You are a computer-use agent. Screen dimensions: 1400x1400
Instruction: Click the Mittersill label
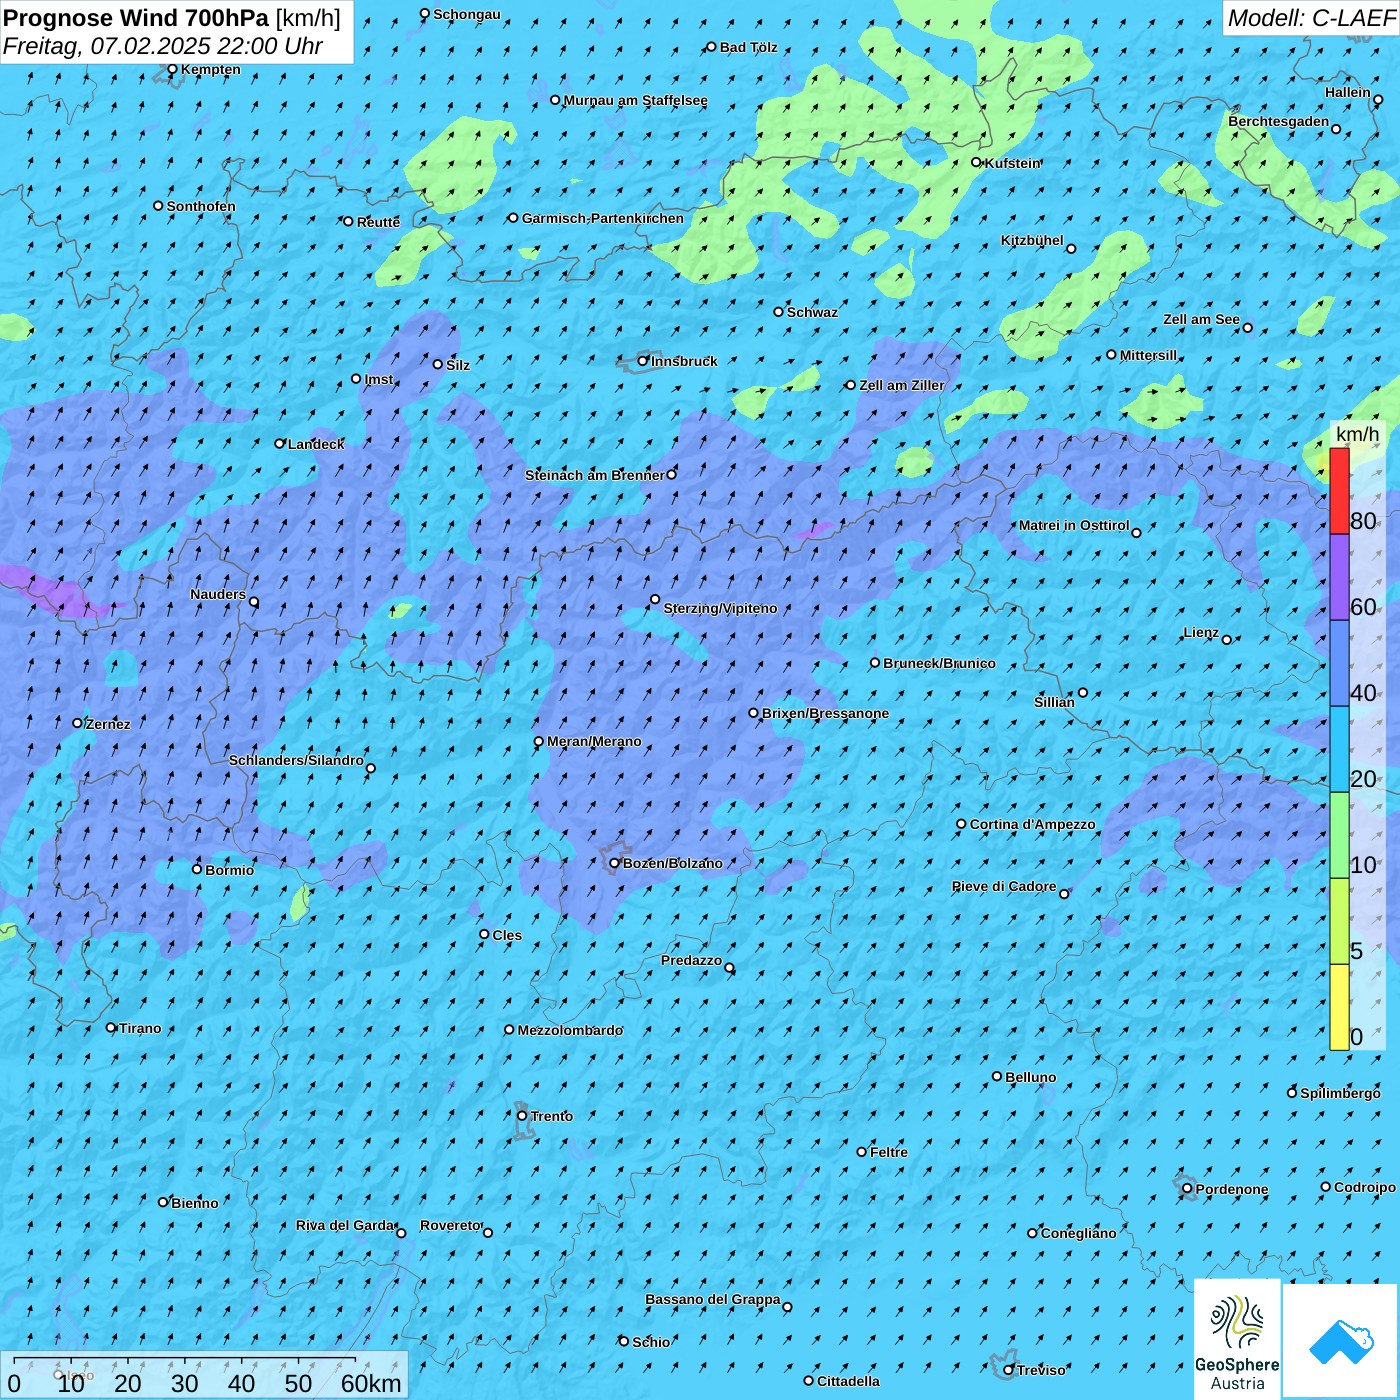(x=1148, y=355)
